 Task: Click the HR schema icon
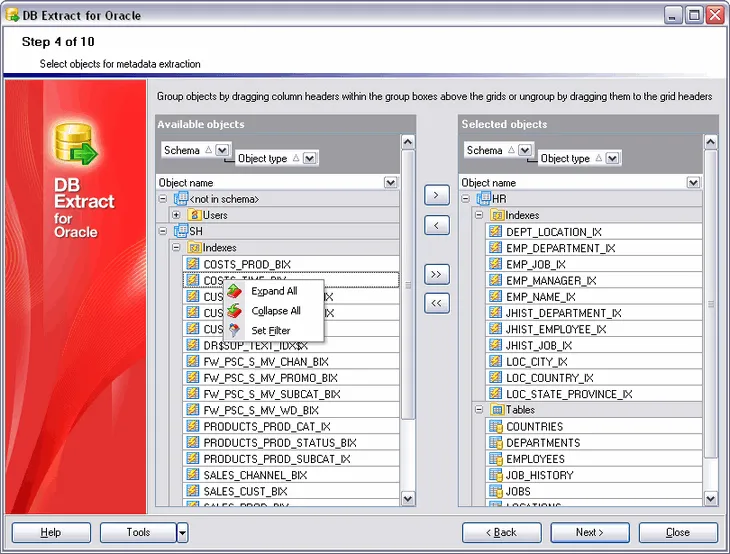click(483, 199)
